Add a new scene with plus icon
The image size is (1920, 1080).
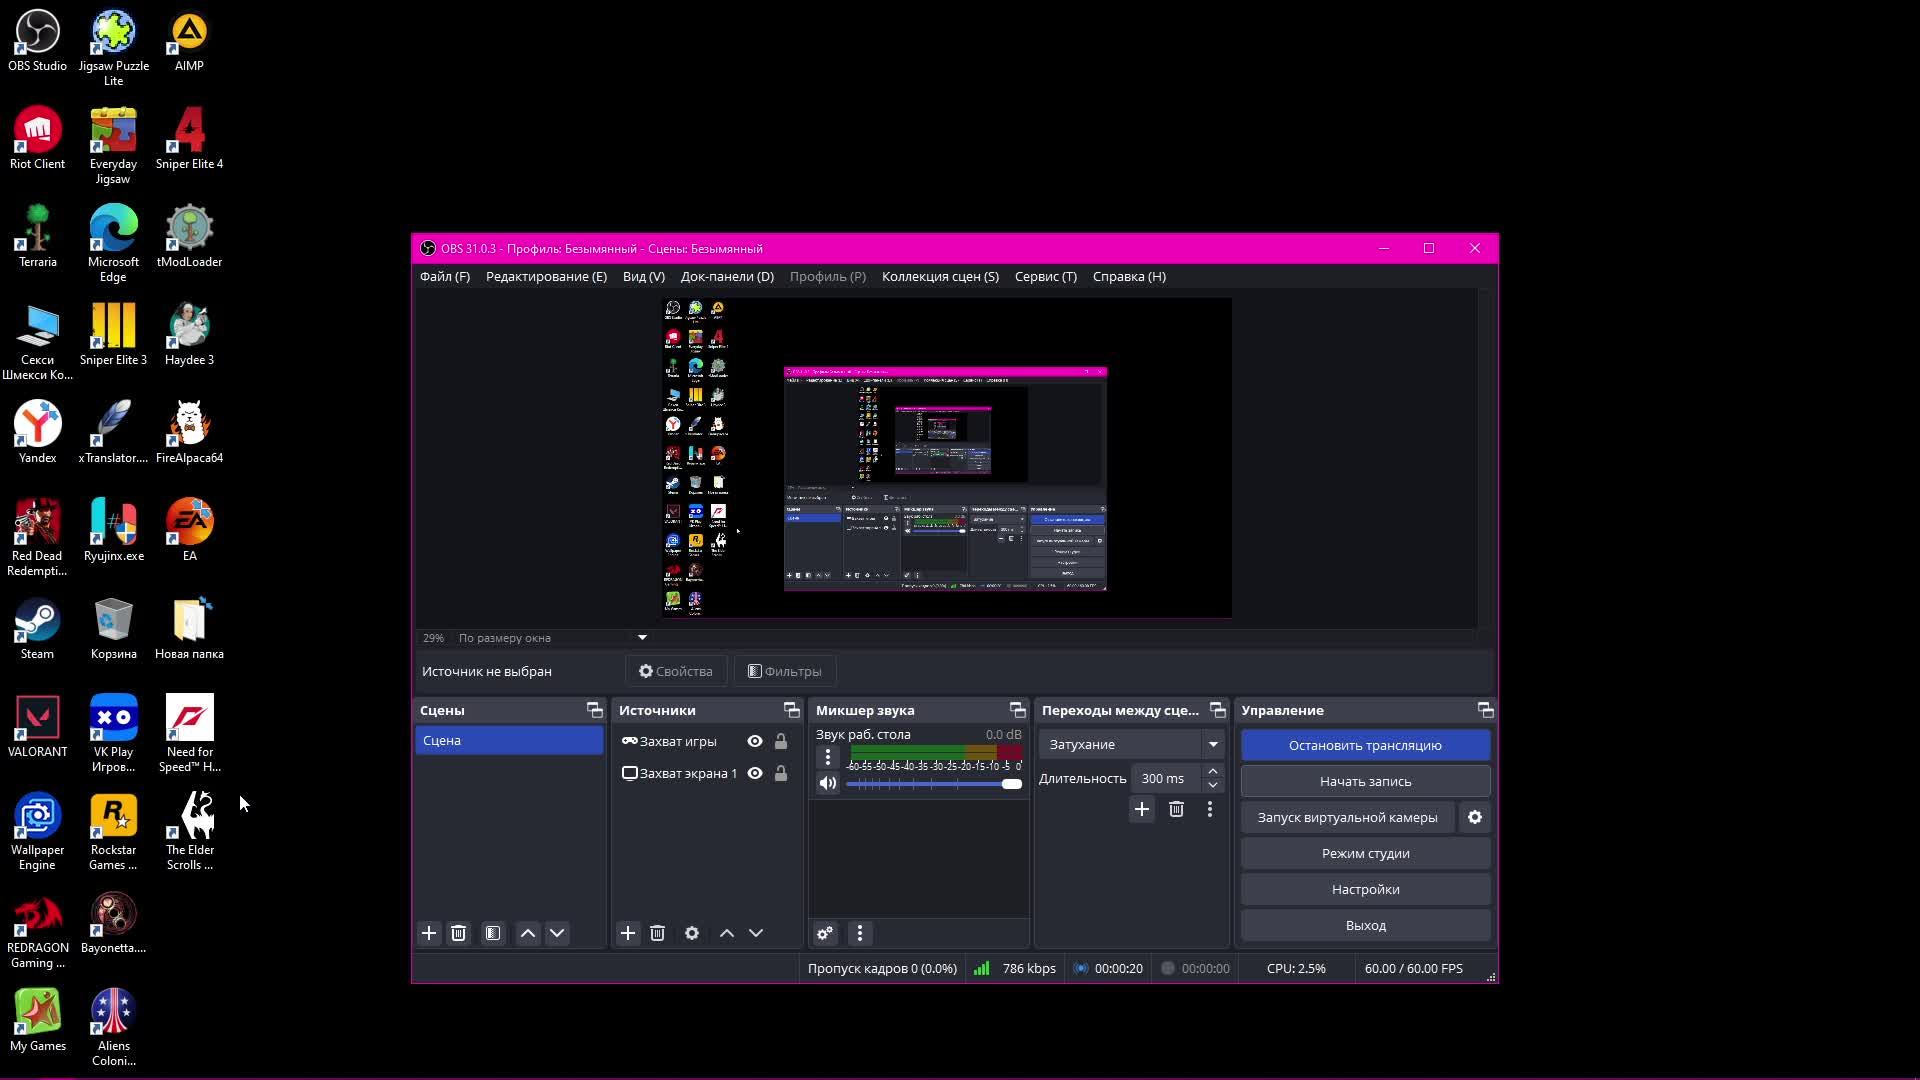tap(429, 933)
